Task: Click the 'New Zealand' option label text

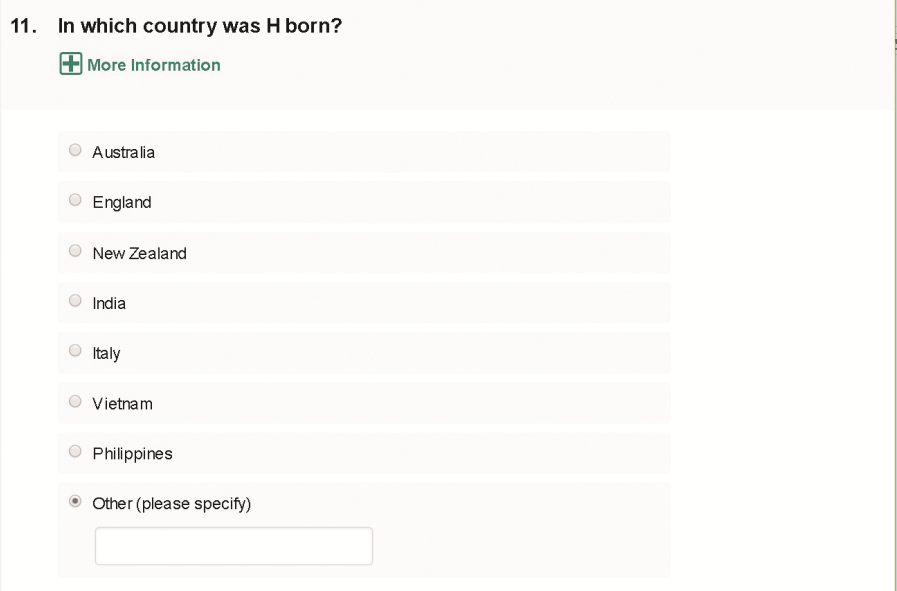Action: coord(139,254)
